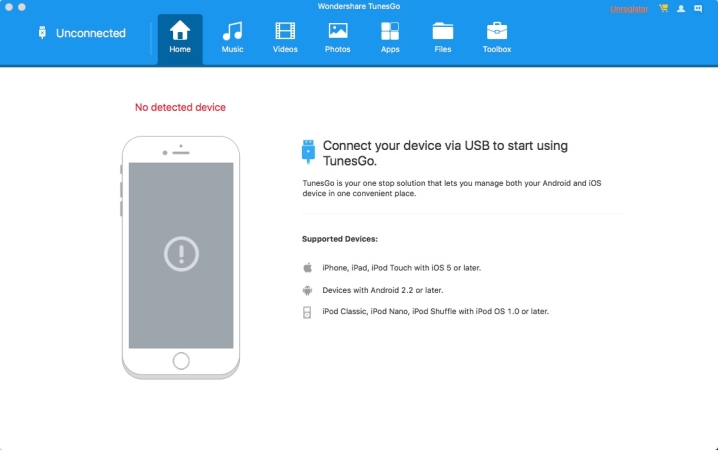Viewport: 718px width, 450px height.
Task: Click the iPod Classic device icon
Action: [307, 312]
